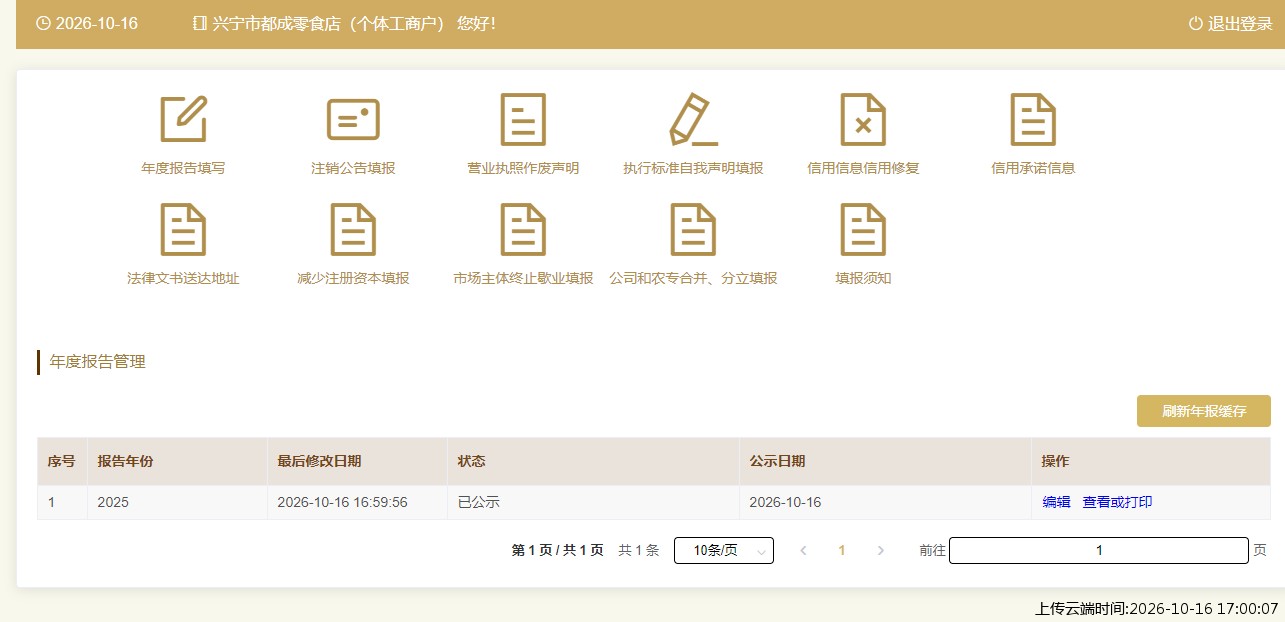Open 执行标准自我声明填报 pencil icon
The width and height of the screenshot is (1285, 622).
point(693,119)
